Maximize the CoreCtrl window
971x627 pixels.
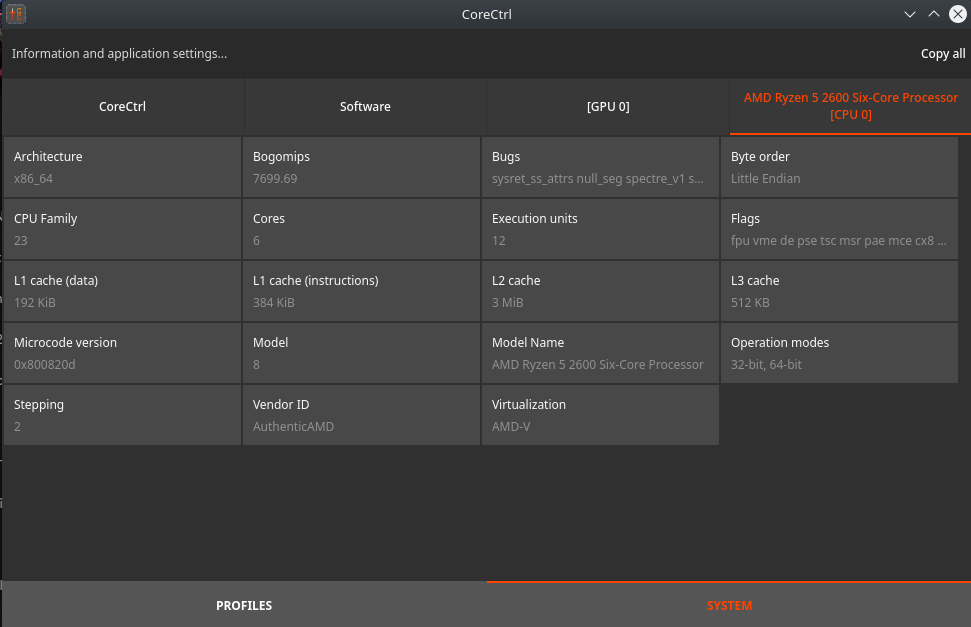point(933,14)
